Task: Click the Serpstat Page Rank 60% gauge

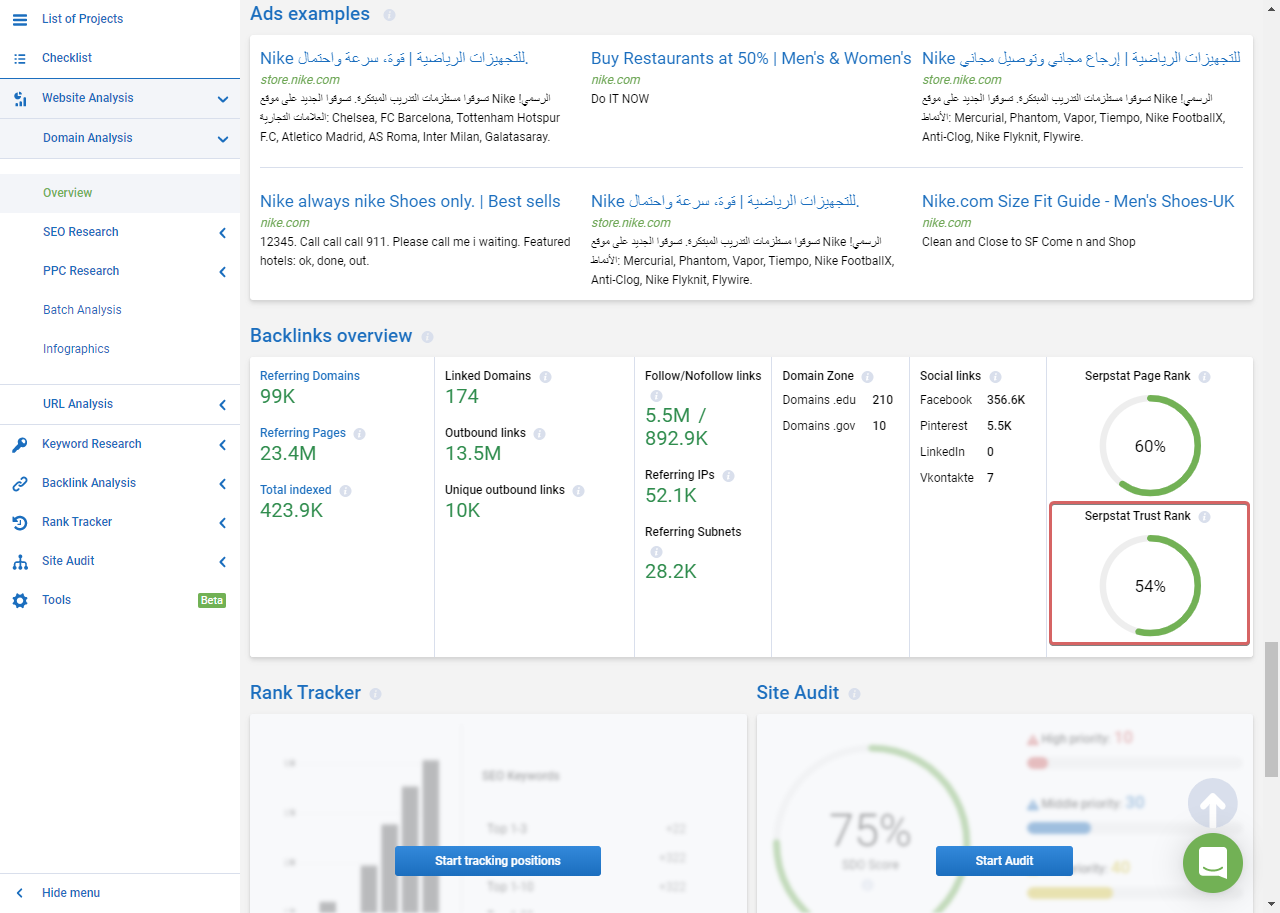Action: (1150, 446)
